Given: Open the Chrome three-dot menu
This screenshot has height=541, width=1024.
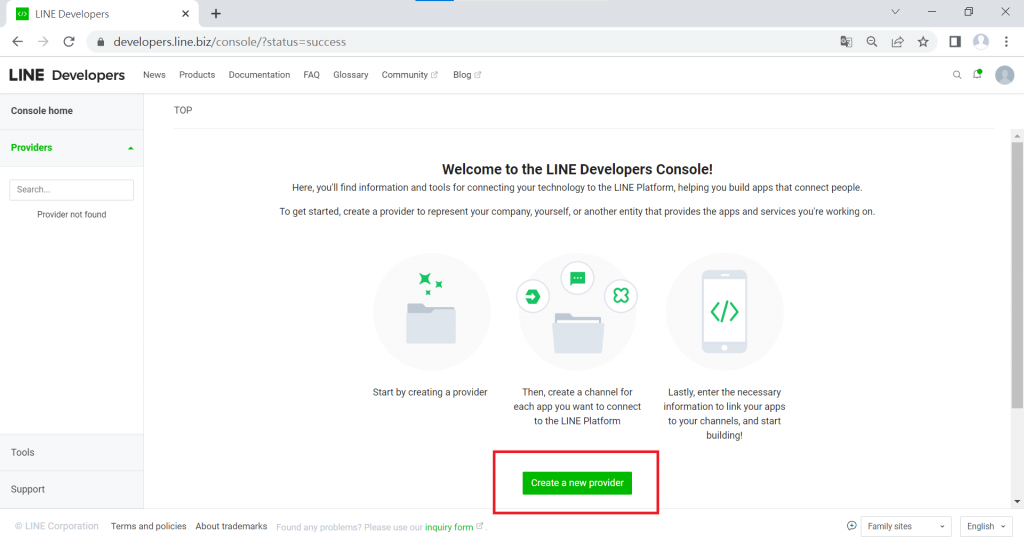Looking at the screenshot, I should coord(1006,42).
